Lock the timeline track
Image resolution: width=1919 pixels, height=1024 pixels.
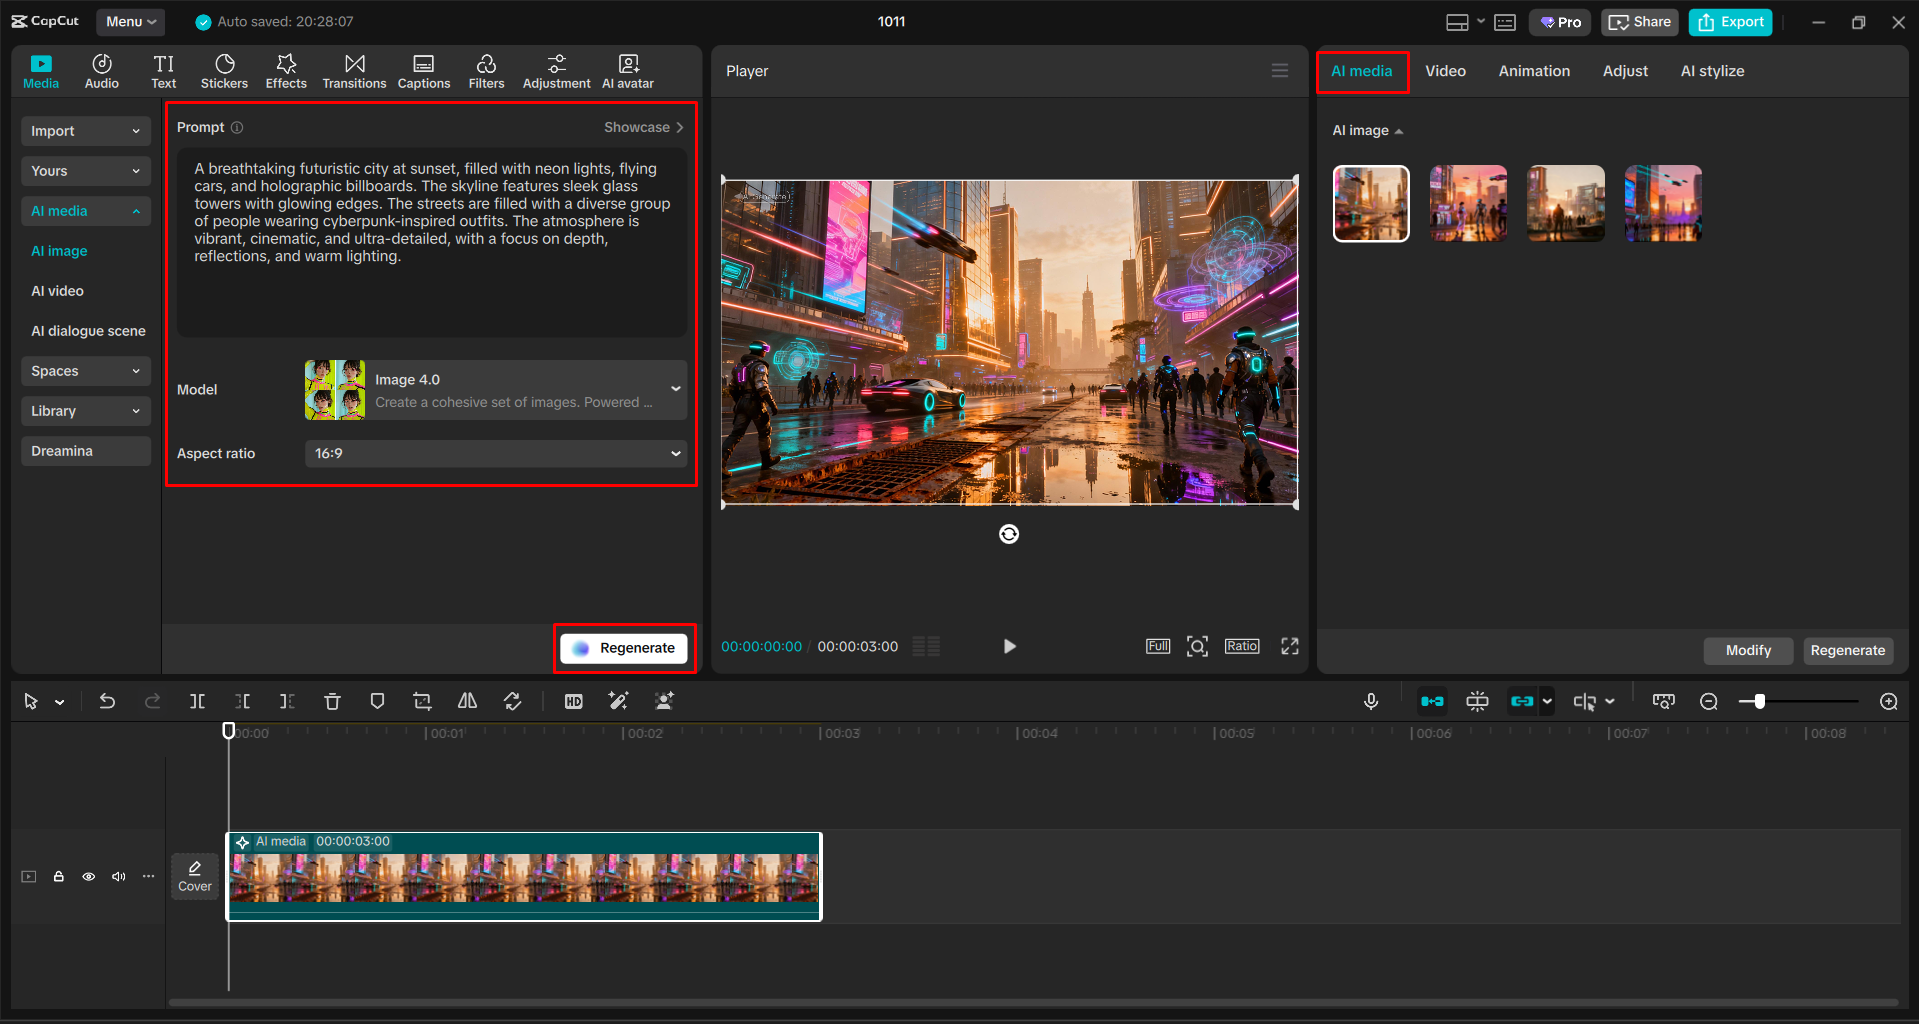(x=58, y=876)
